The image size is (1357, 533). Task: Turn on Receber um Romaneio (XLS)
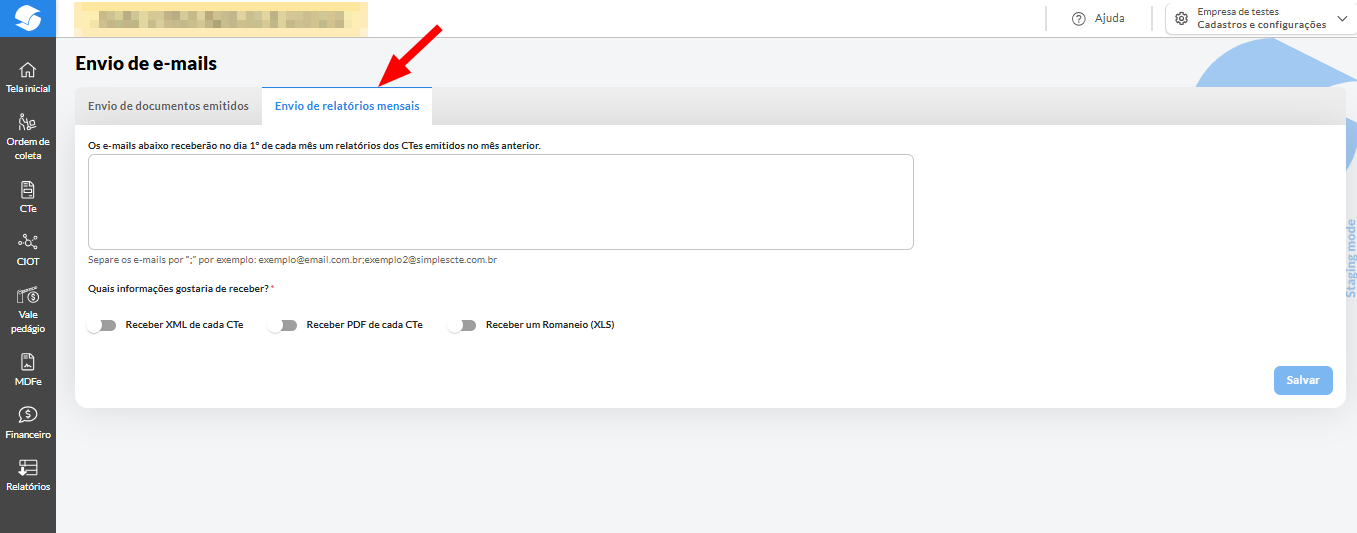pyautogui.click(x=462, y=325)
